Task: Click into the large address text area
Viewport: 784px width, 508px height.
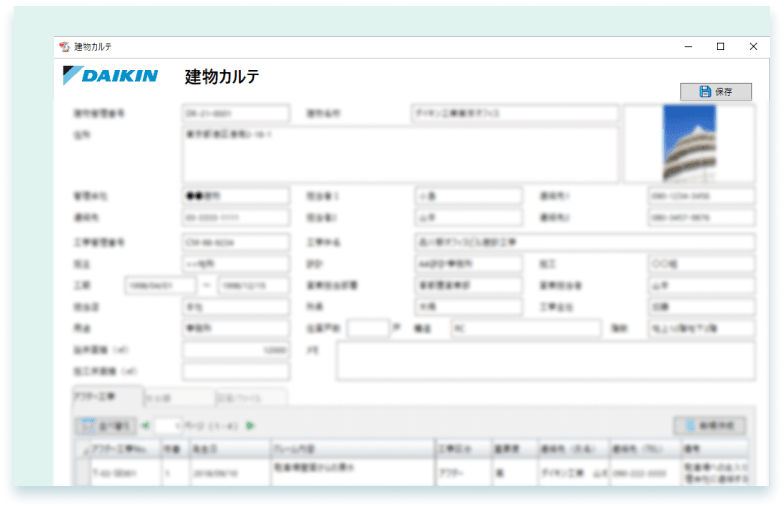Action: coord(400,155)
